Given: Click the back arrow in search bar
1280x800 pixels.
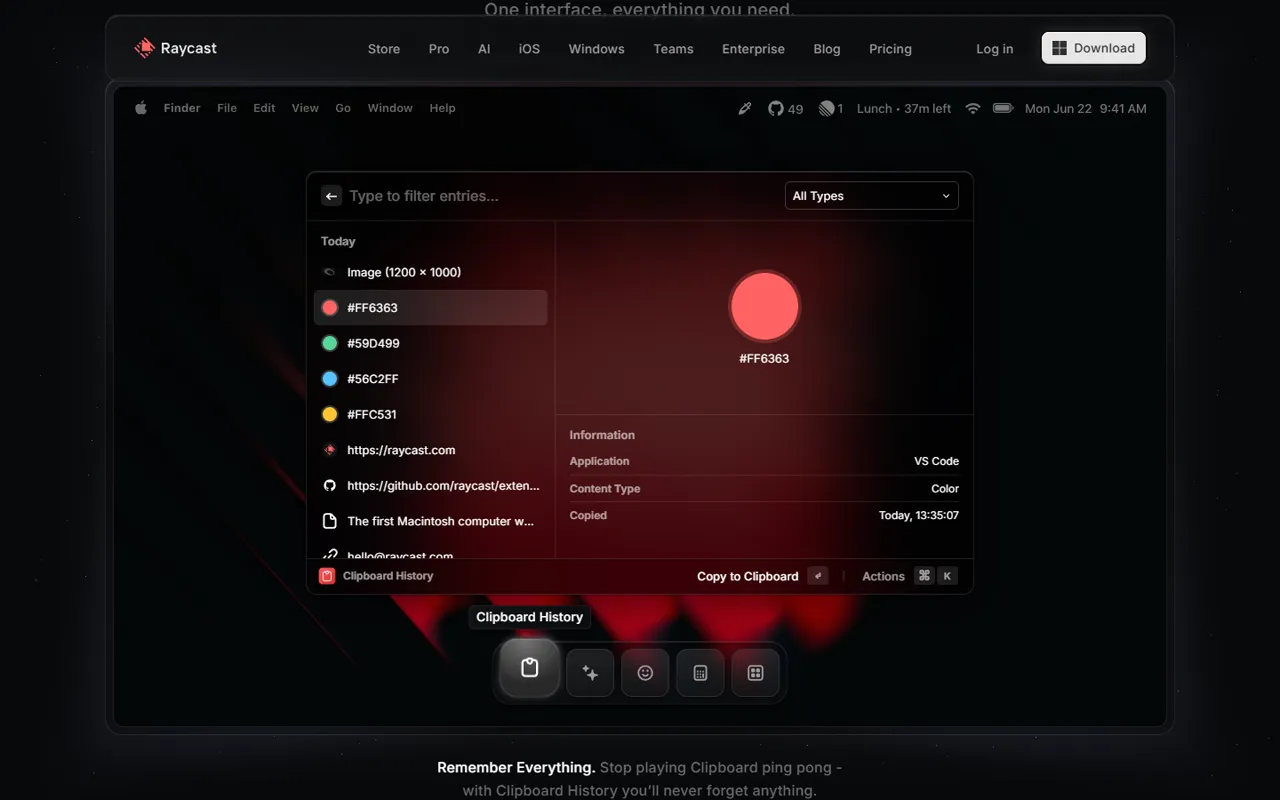Looking at the screenshot, I should point(331,196).
